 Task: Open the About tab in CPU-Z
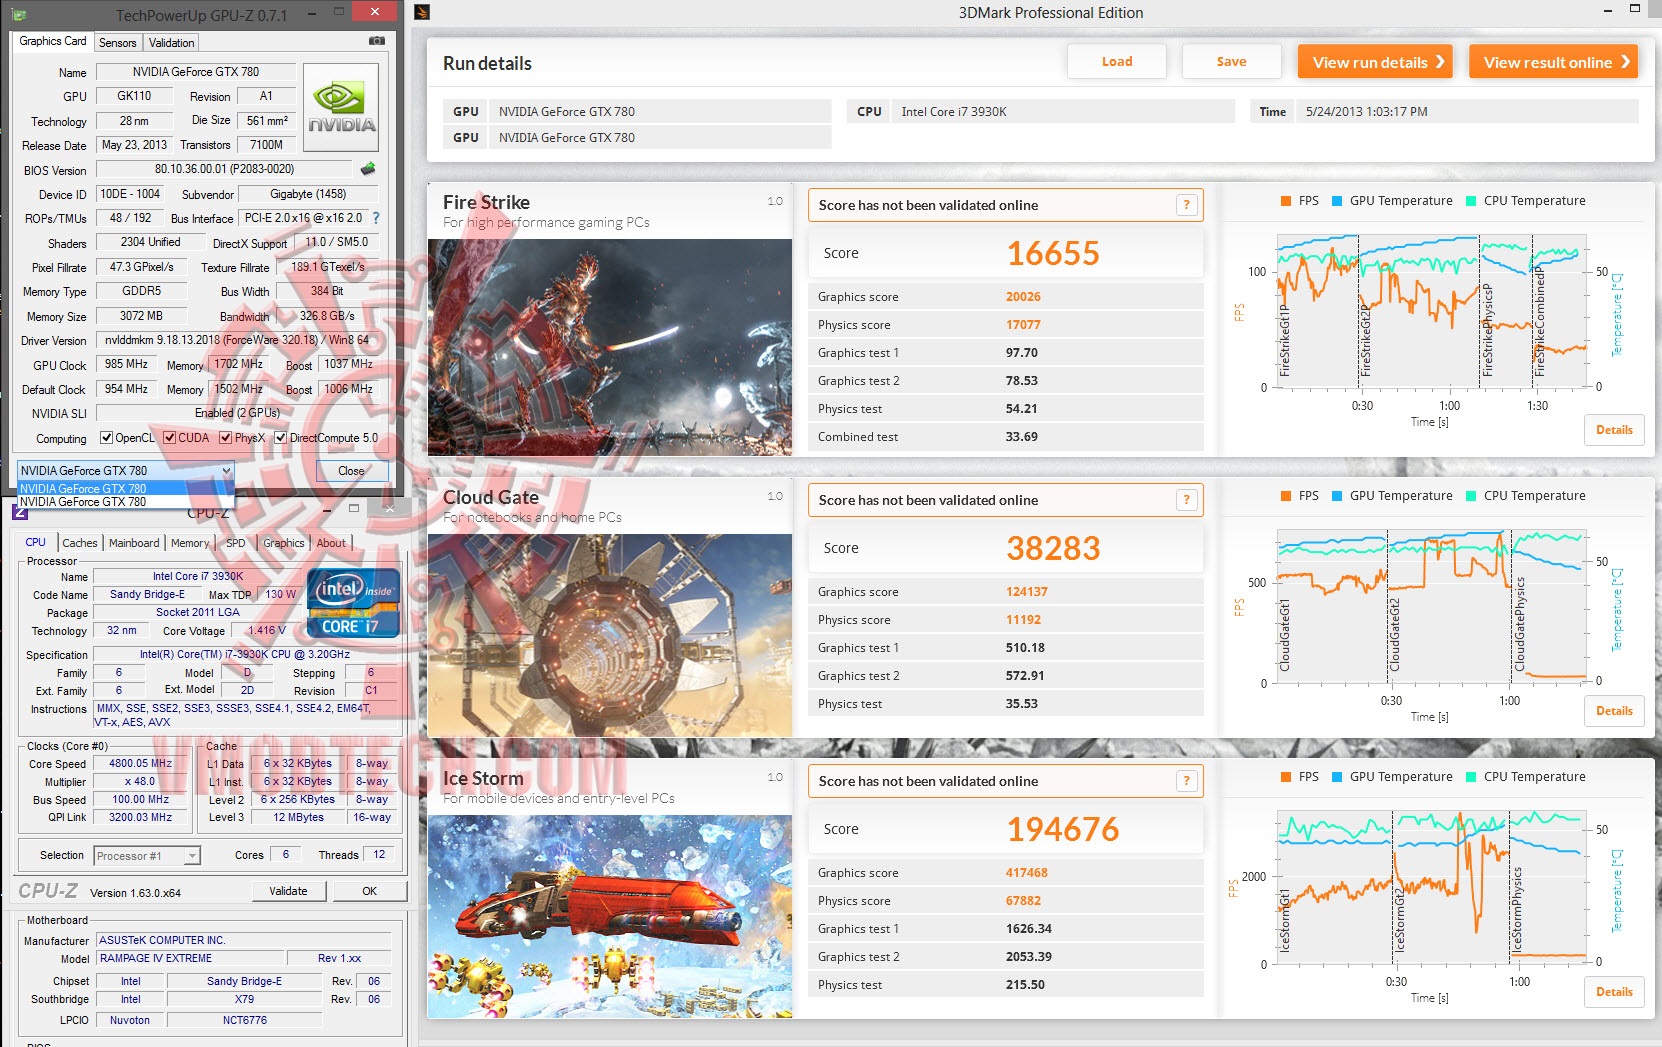(331, 543)
